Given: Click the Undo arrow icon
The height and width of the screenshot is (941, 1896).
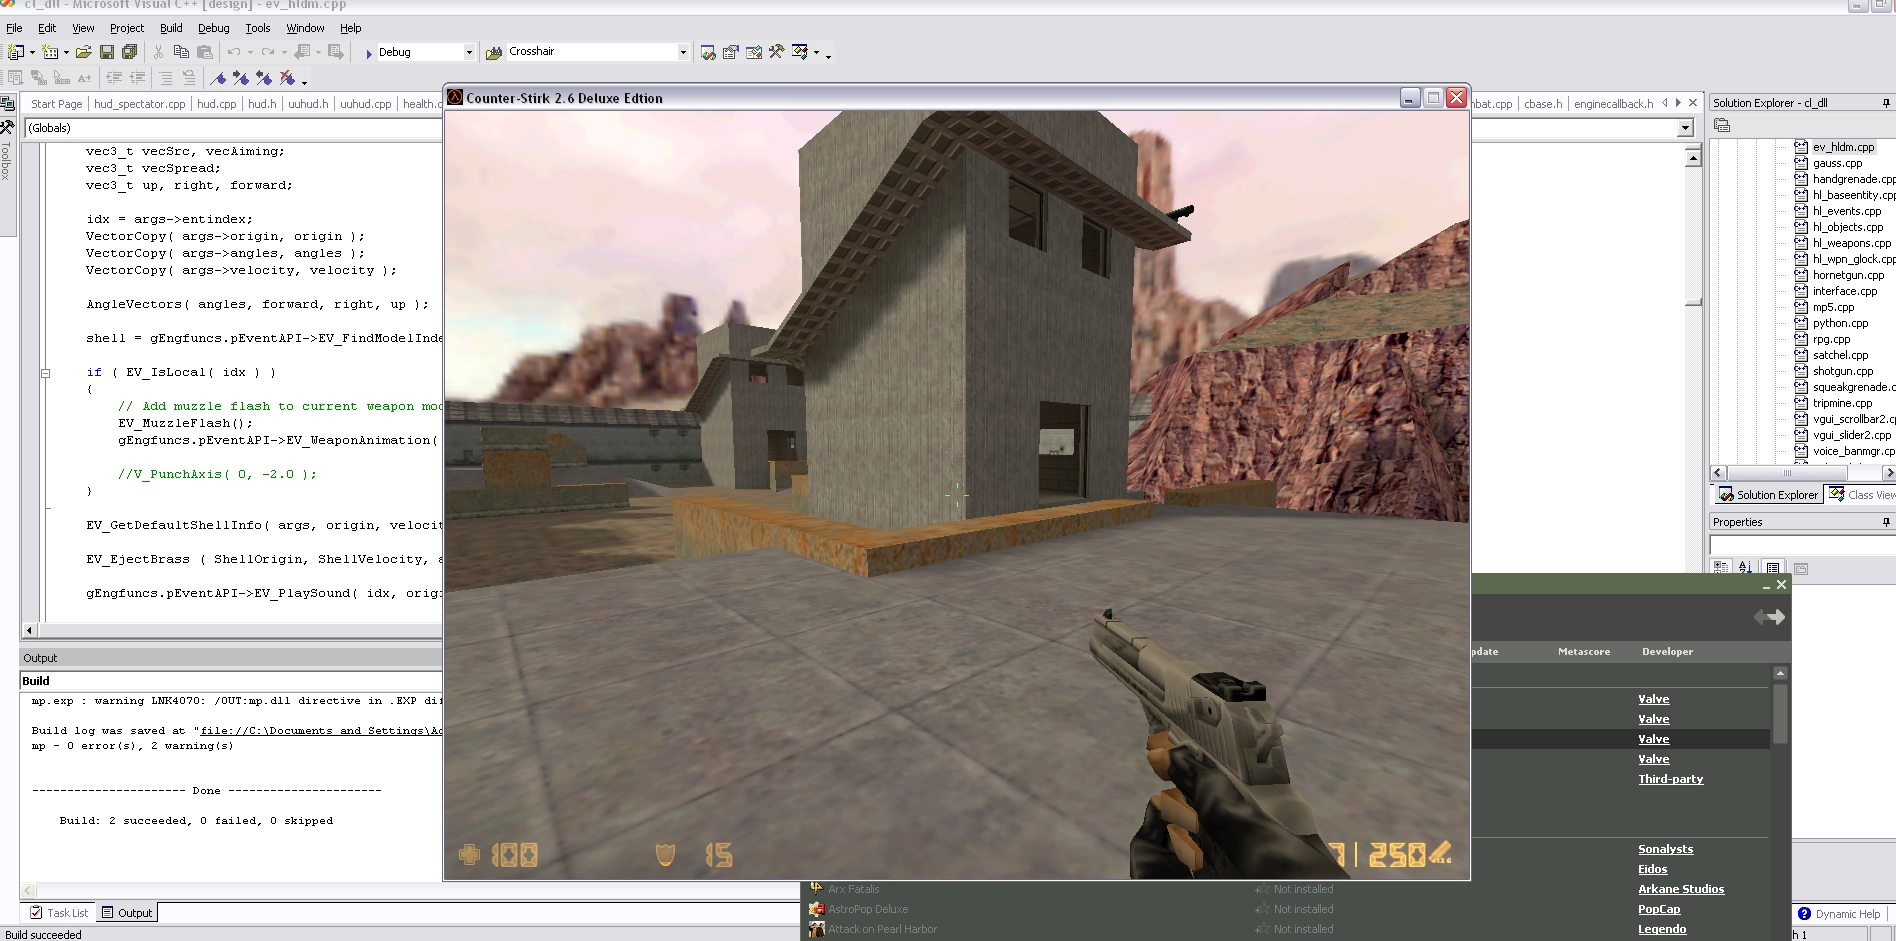Looking at the screenshot, I should tap(234, 52).
